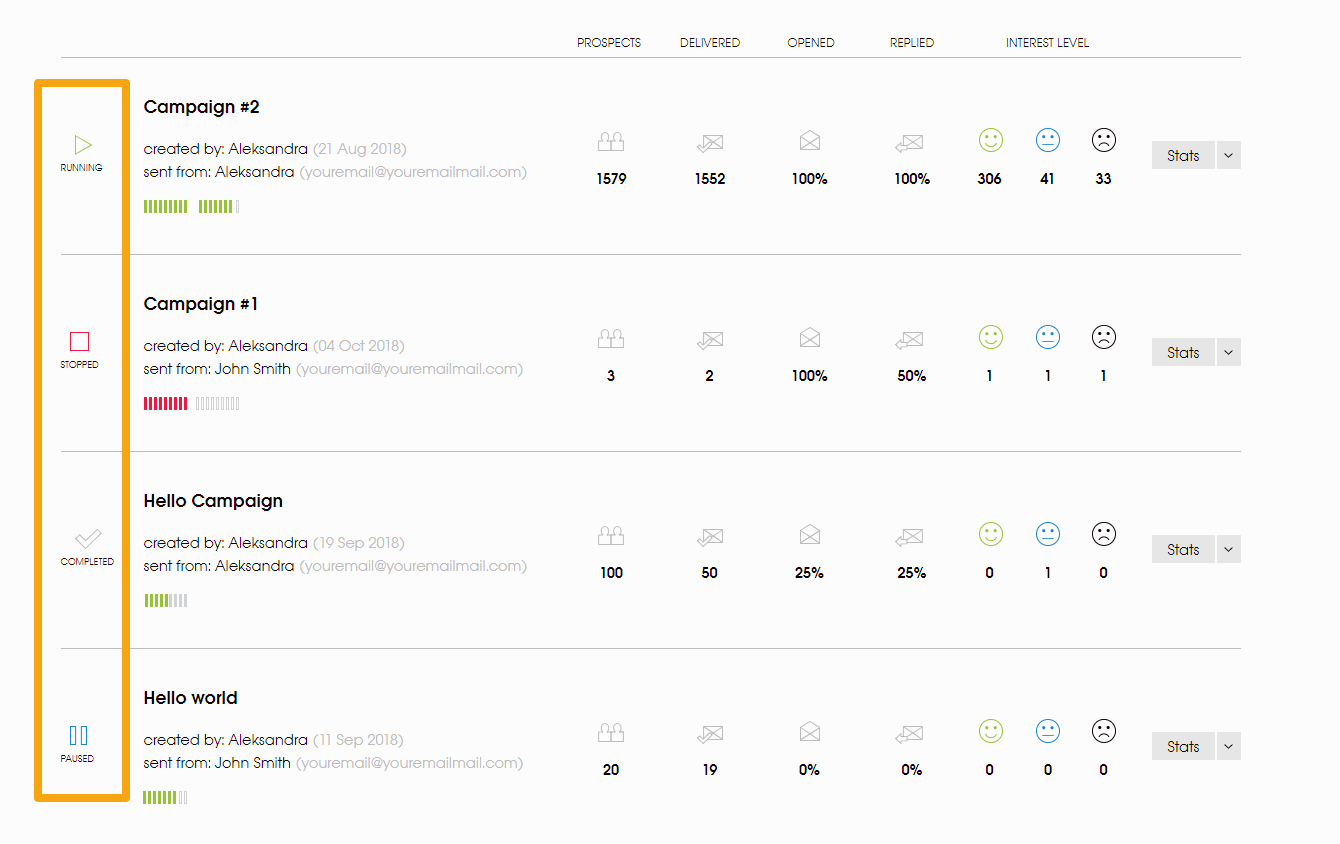
Task: Click the green happy face in Campaign #2
Action: pos(990,140)
